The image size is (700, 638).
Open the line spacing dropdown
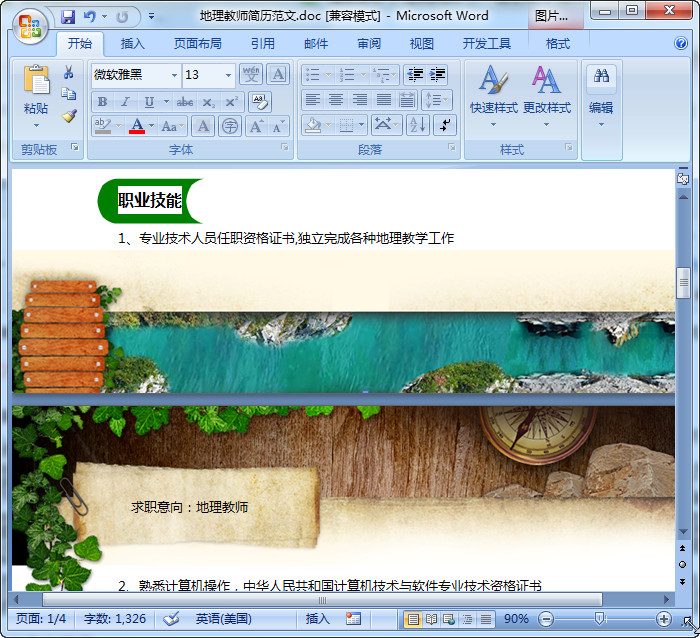click(x=436, y=100)
